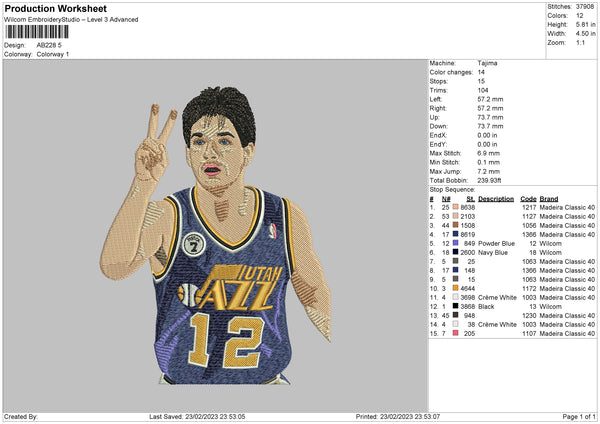The height and width of the screenshot is (424, 600).
Task: Click the stitch count '8638' in row 1
Action: tap(468, 207)
